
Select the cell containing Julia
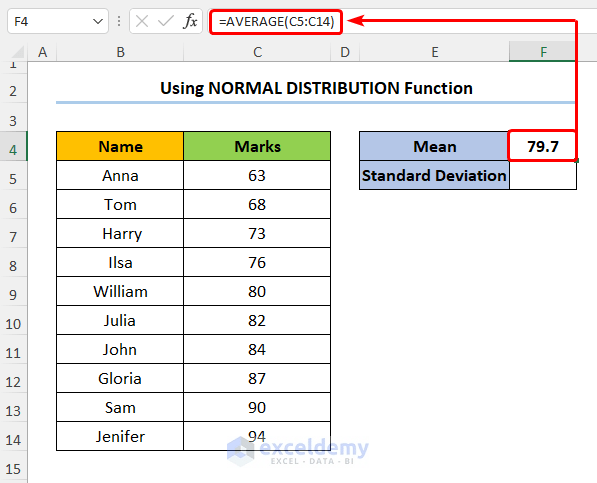[120, 320]
